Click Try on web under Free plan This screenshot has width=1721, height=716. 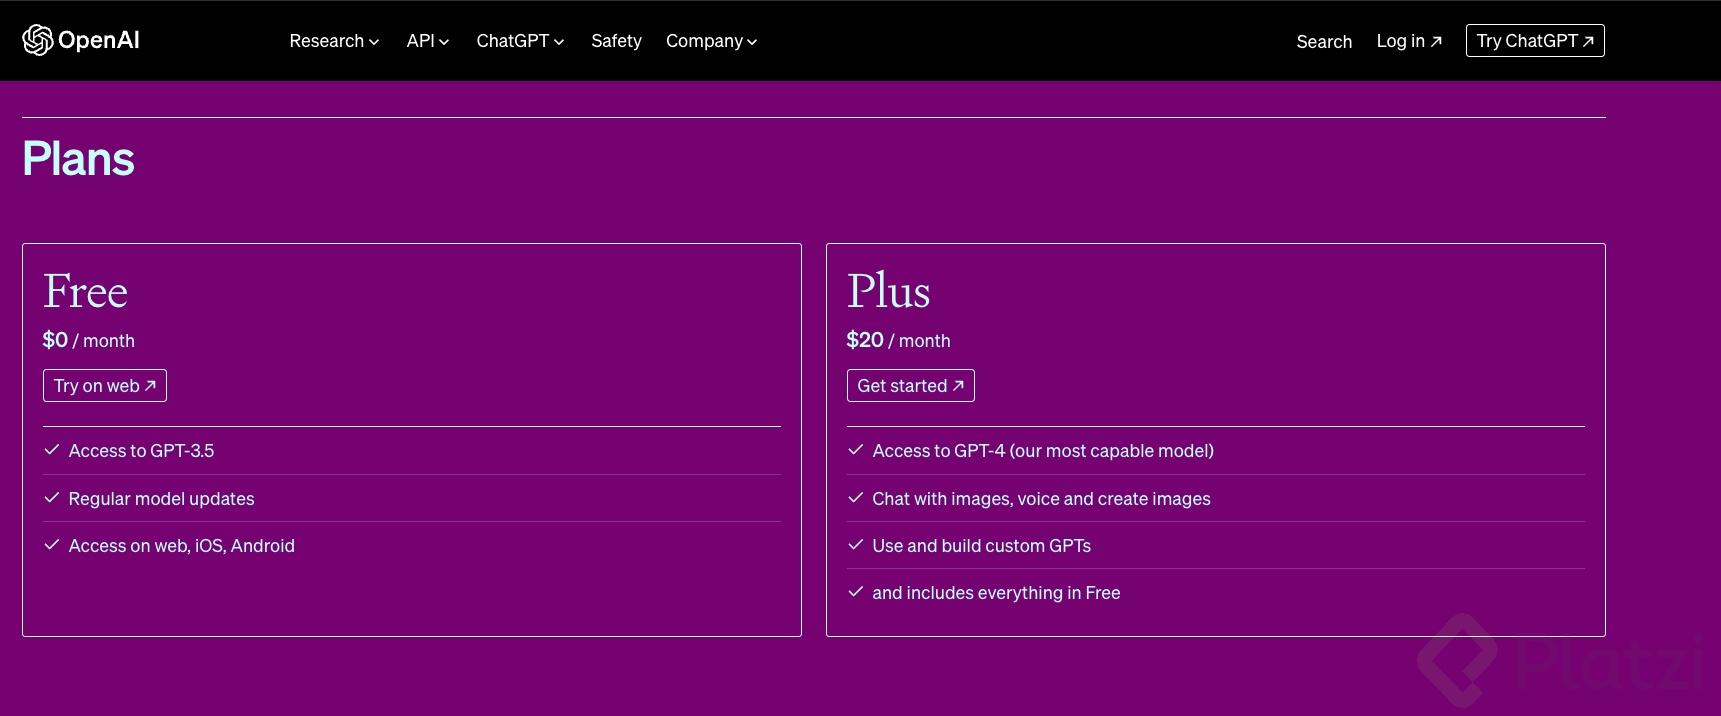pos(105,386)
